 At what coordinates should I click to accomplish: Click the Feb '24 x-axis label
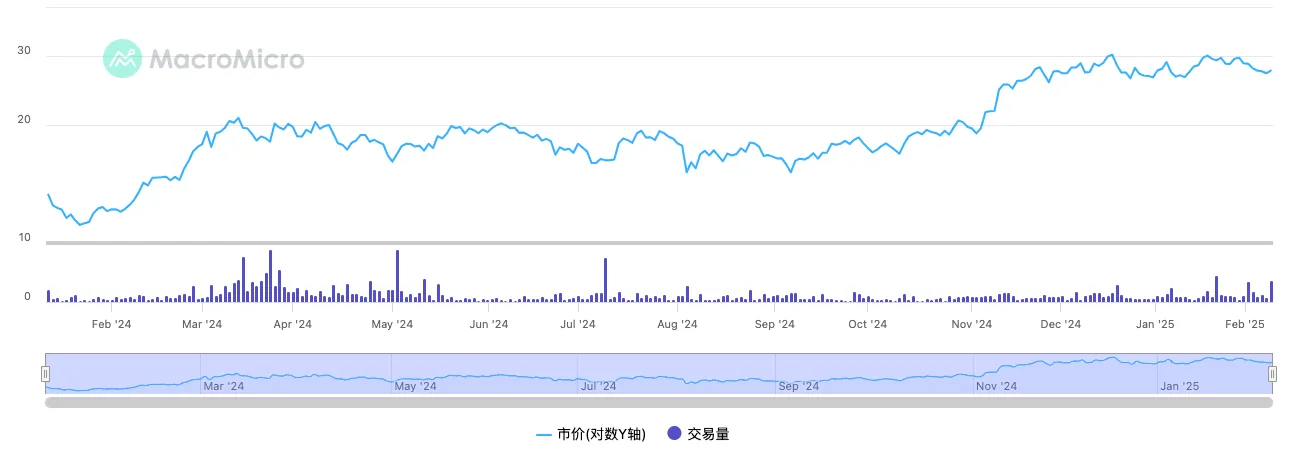111,324
